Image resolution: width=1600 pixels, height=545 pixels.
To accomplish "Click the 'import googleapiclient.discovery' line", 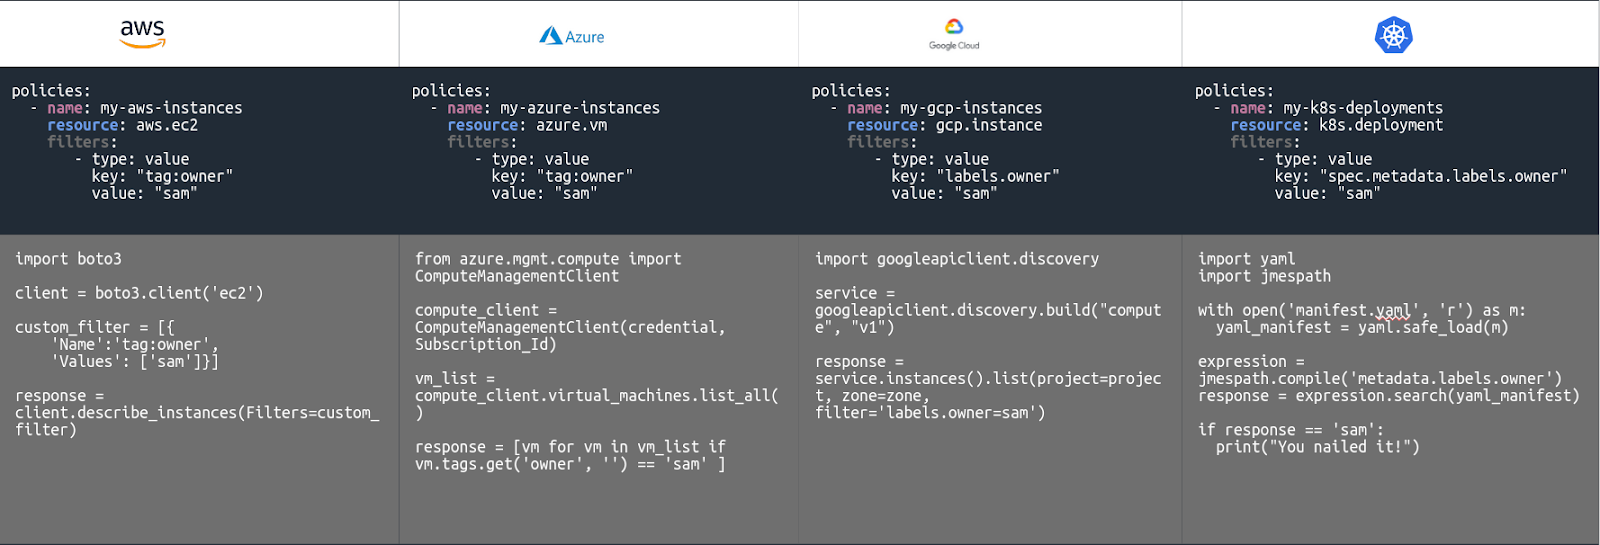I will click(x=956, y=259).
